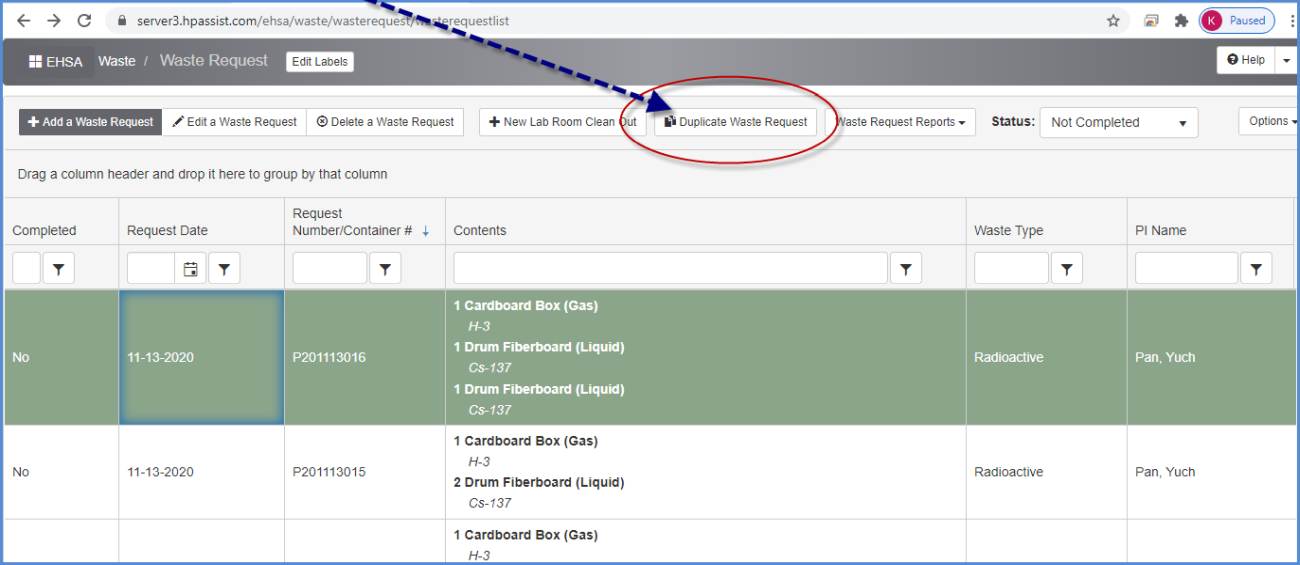Select the row with request P201113015
The width and height of the screenshot is (1300, 565).
329,472
